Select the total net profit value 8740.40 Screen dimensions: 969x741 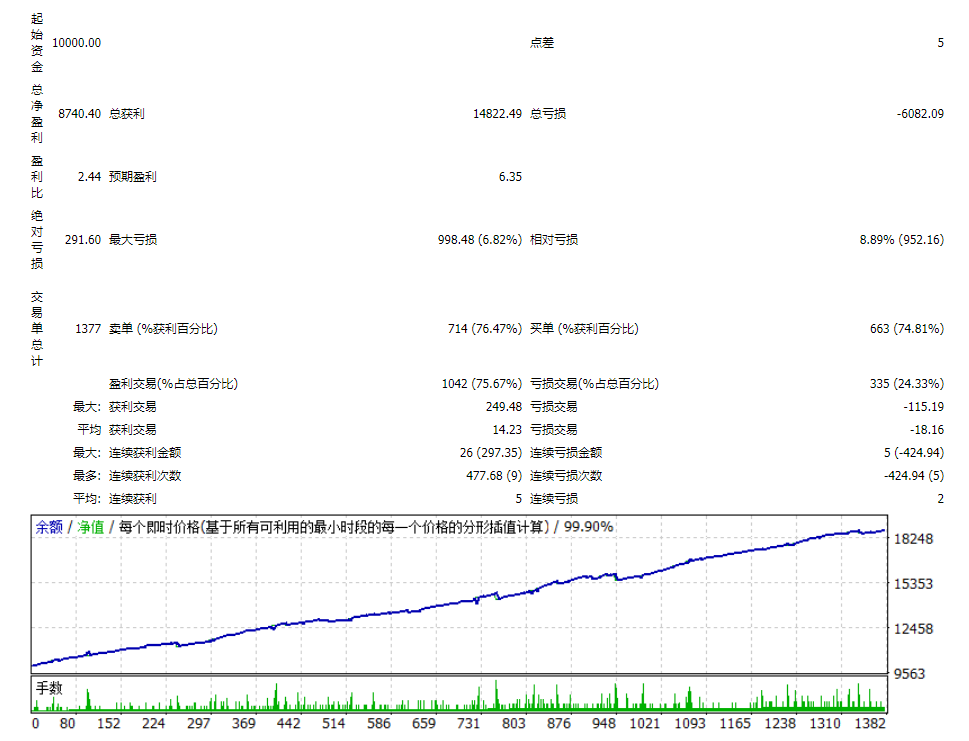pos(79,114)
